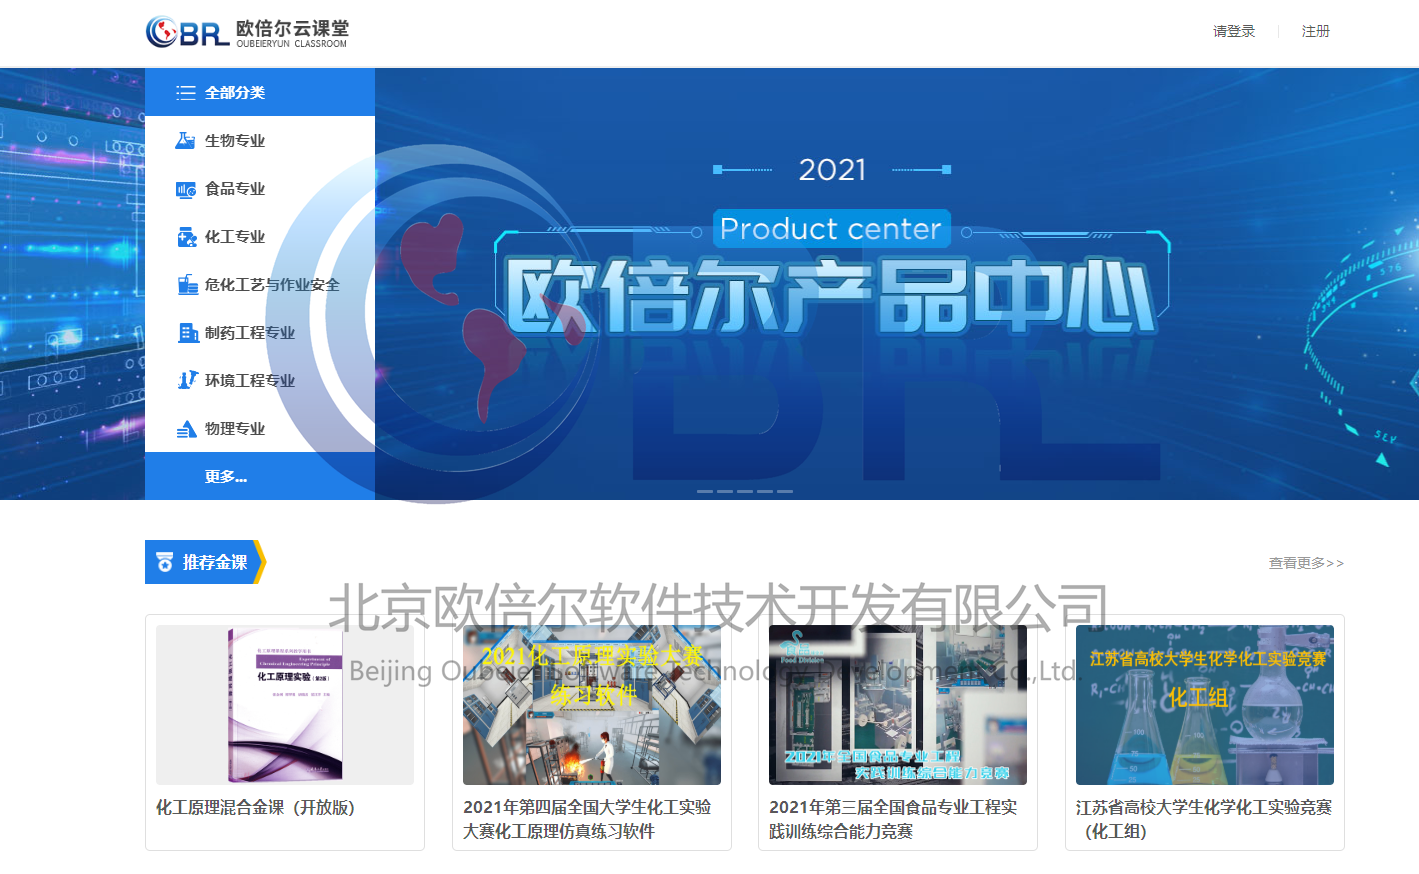Click the 物理专业 icon

(x=187, y=429)
